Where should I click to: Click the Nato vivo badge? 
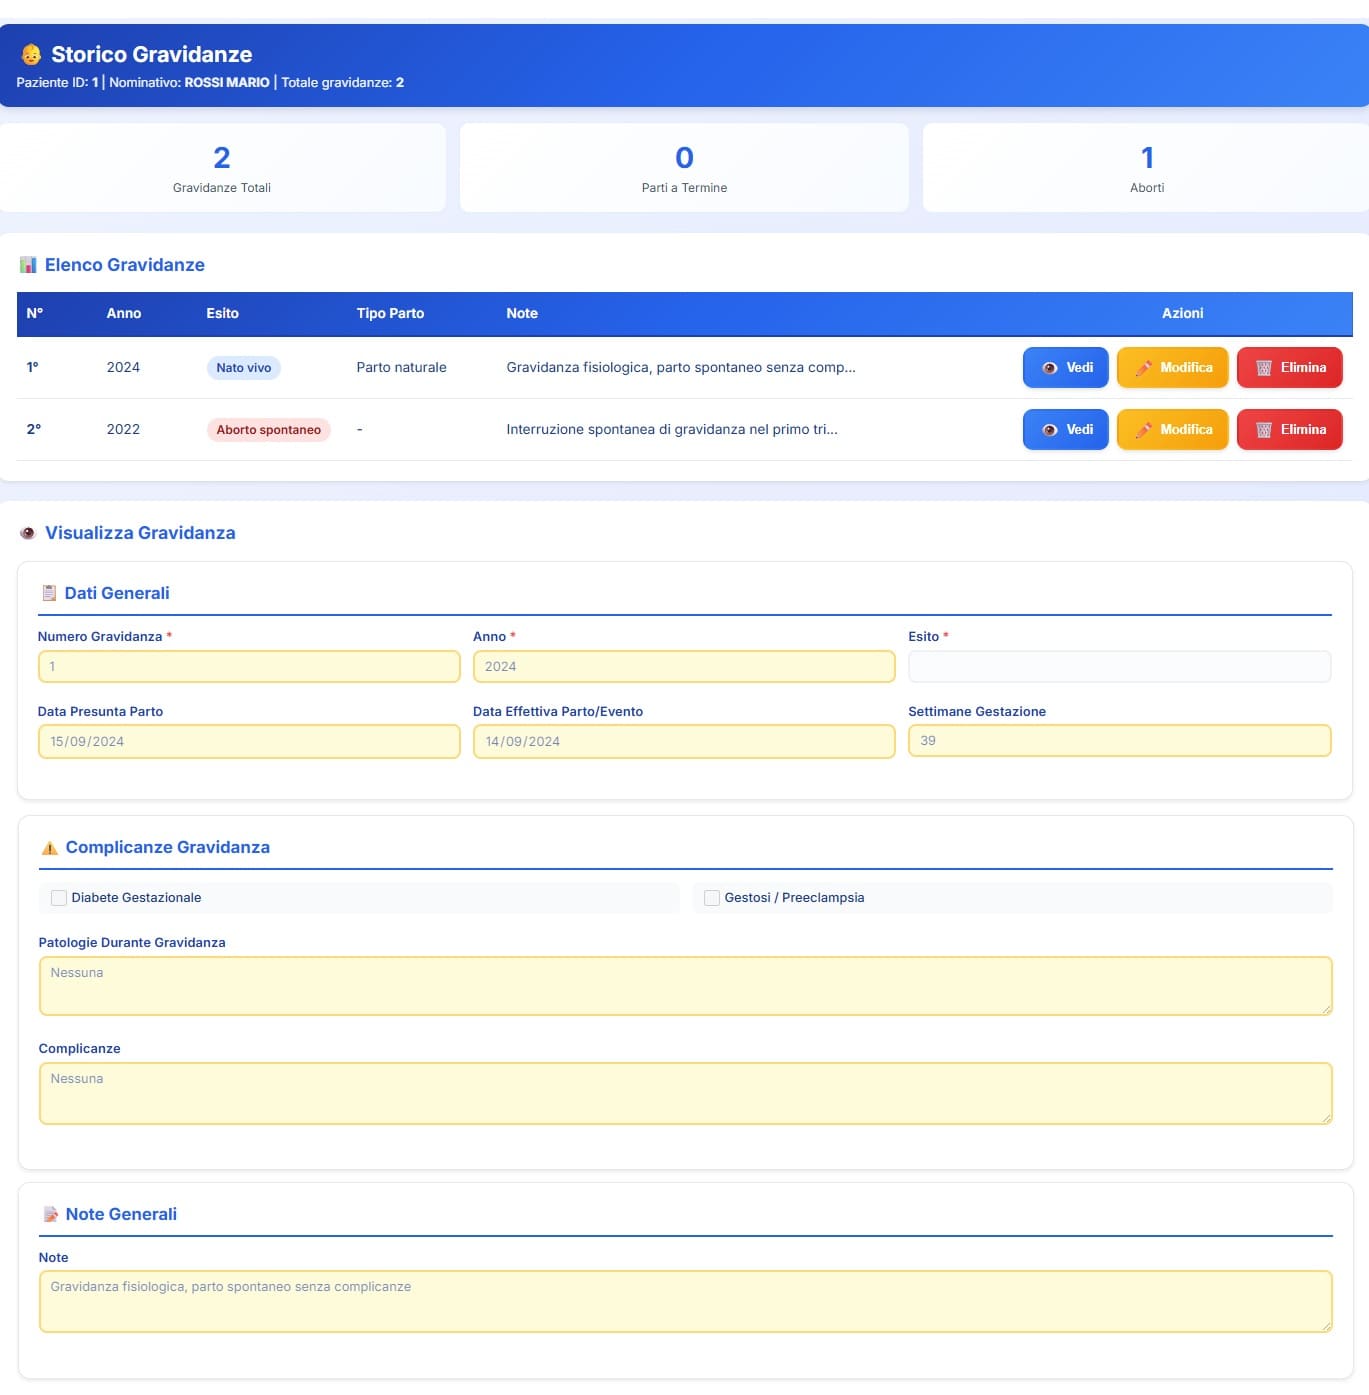[243, 368]
